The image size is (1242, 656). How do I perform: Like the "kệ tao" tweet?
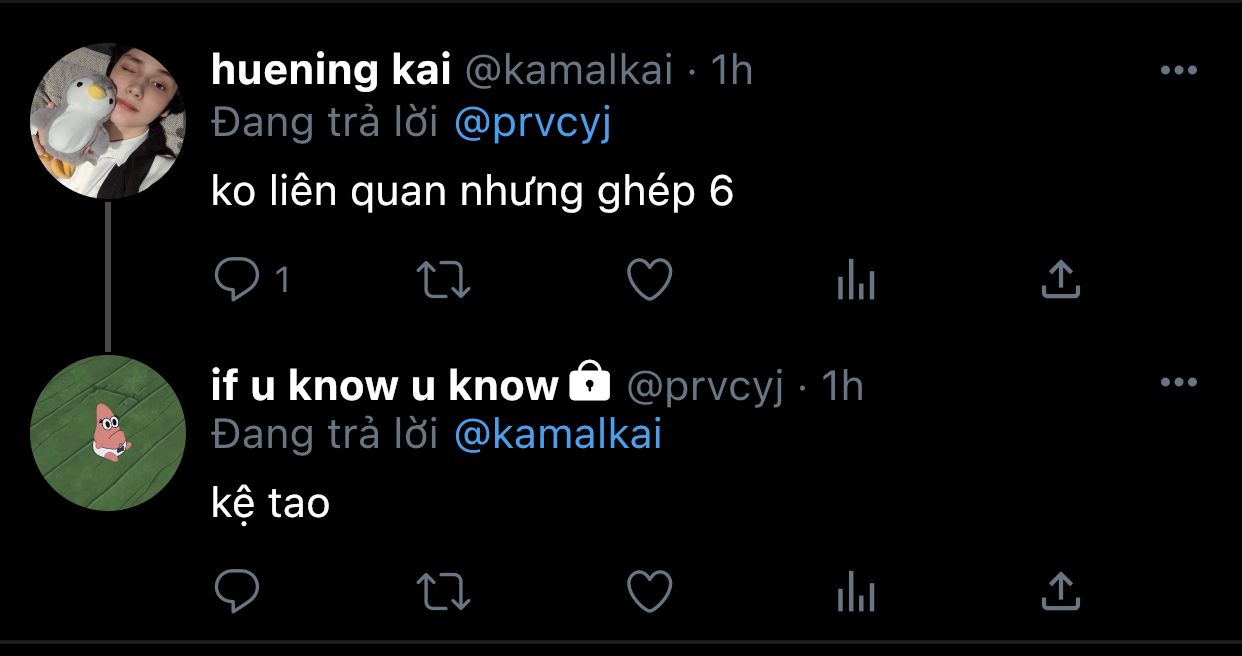[648, 592]
